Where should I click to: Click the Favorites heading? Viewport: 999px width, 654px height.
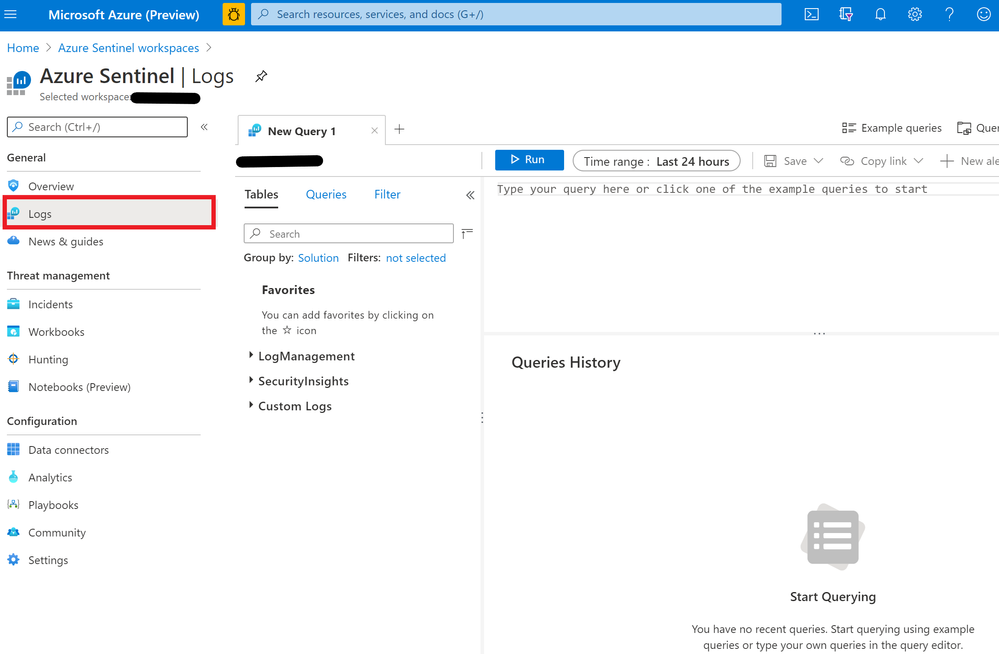(288, 290)
